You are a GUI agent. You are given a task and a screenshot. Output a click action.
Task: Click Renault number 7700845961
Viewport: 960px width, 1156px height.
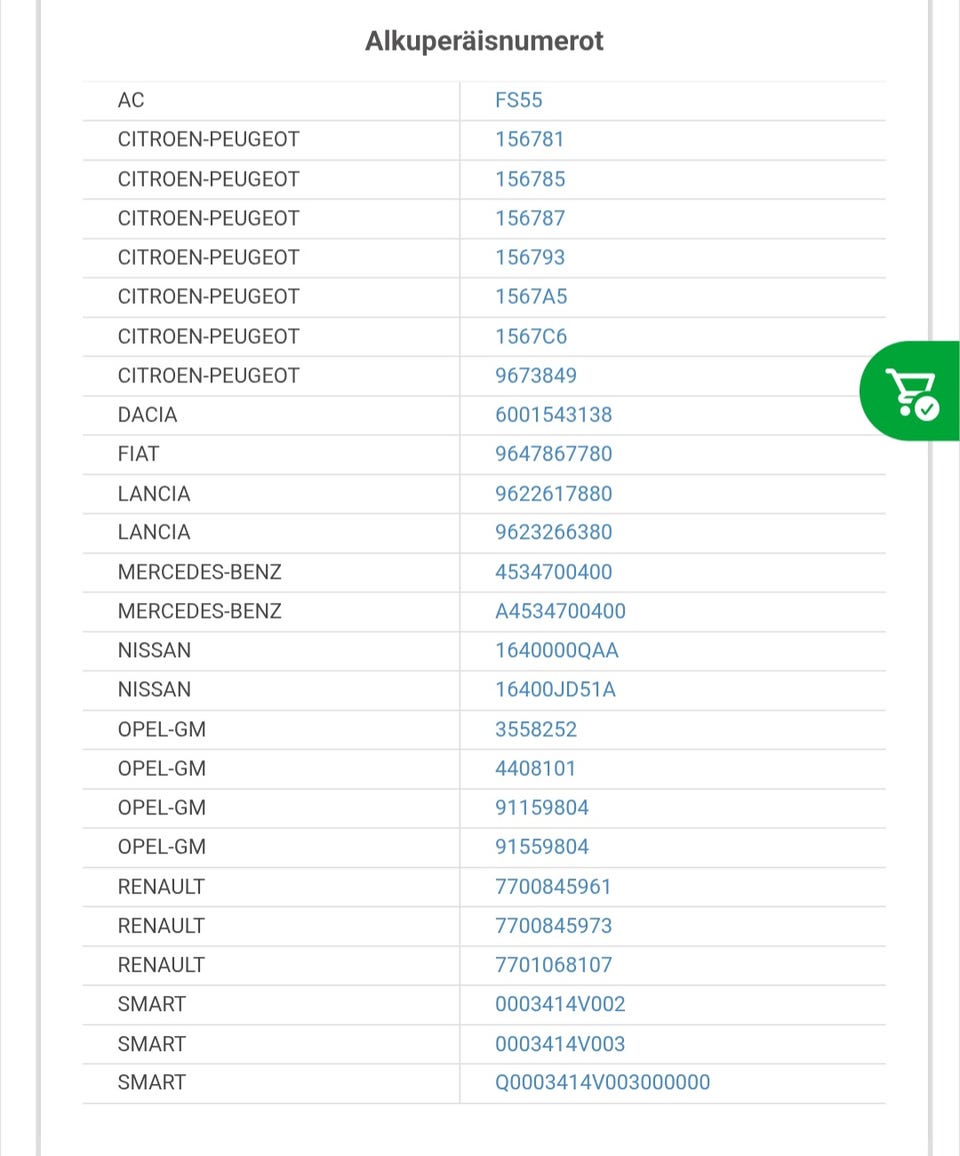point(553,887)
